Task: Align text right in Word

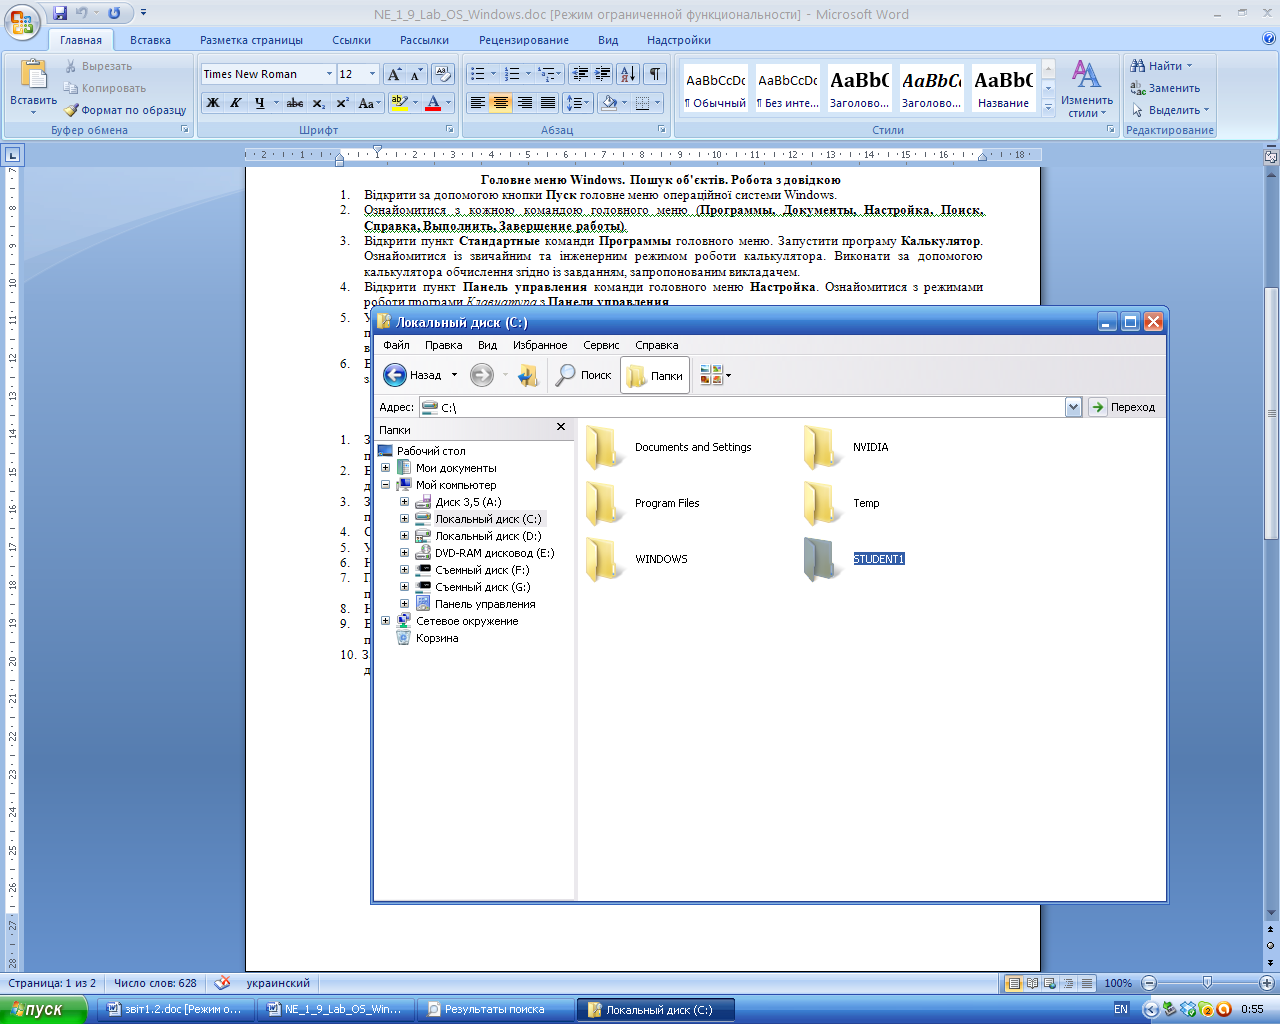Action: [x=524, y=103]
